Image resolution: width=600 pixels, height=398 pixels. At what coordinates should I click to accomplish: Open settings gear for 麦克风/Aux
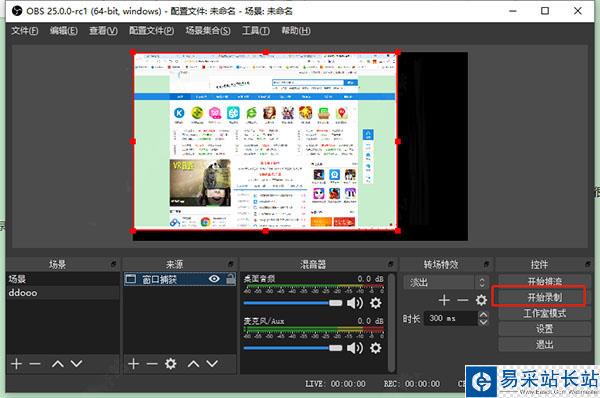(x=376, y=348)
